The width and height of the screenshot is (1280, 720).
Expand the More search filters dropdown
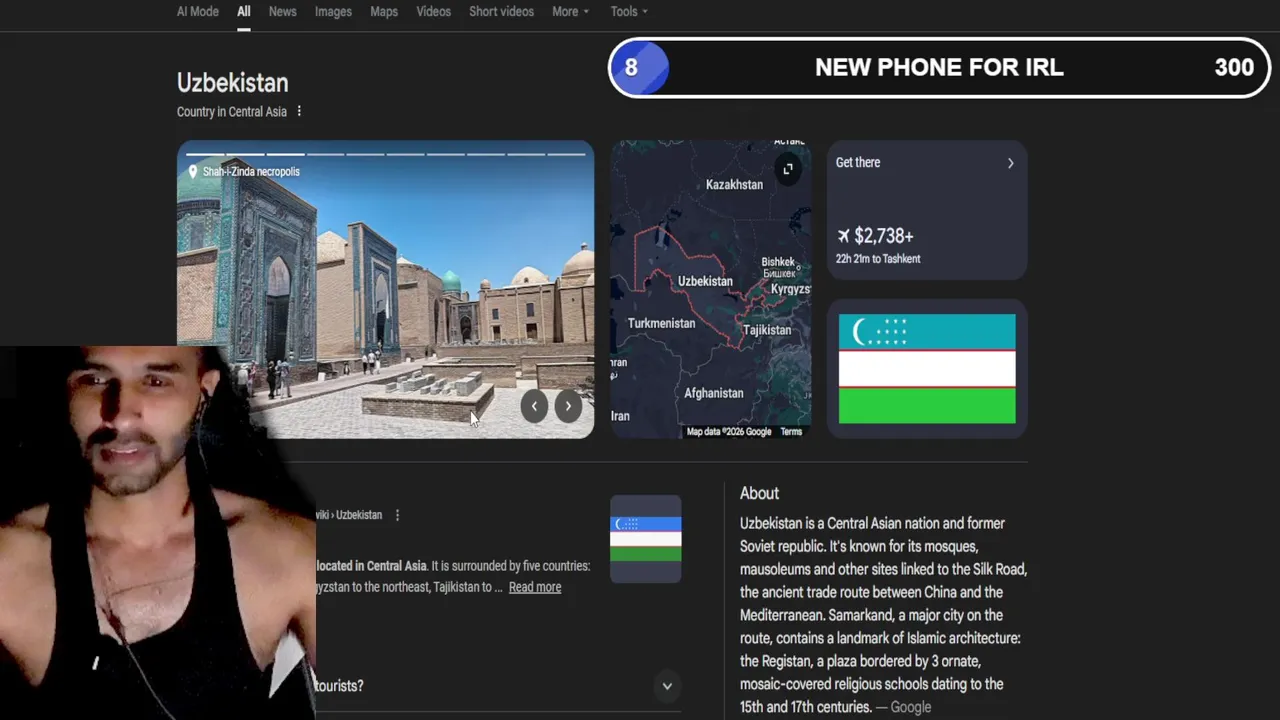[570, 12]
